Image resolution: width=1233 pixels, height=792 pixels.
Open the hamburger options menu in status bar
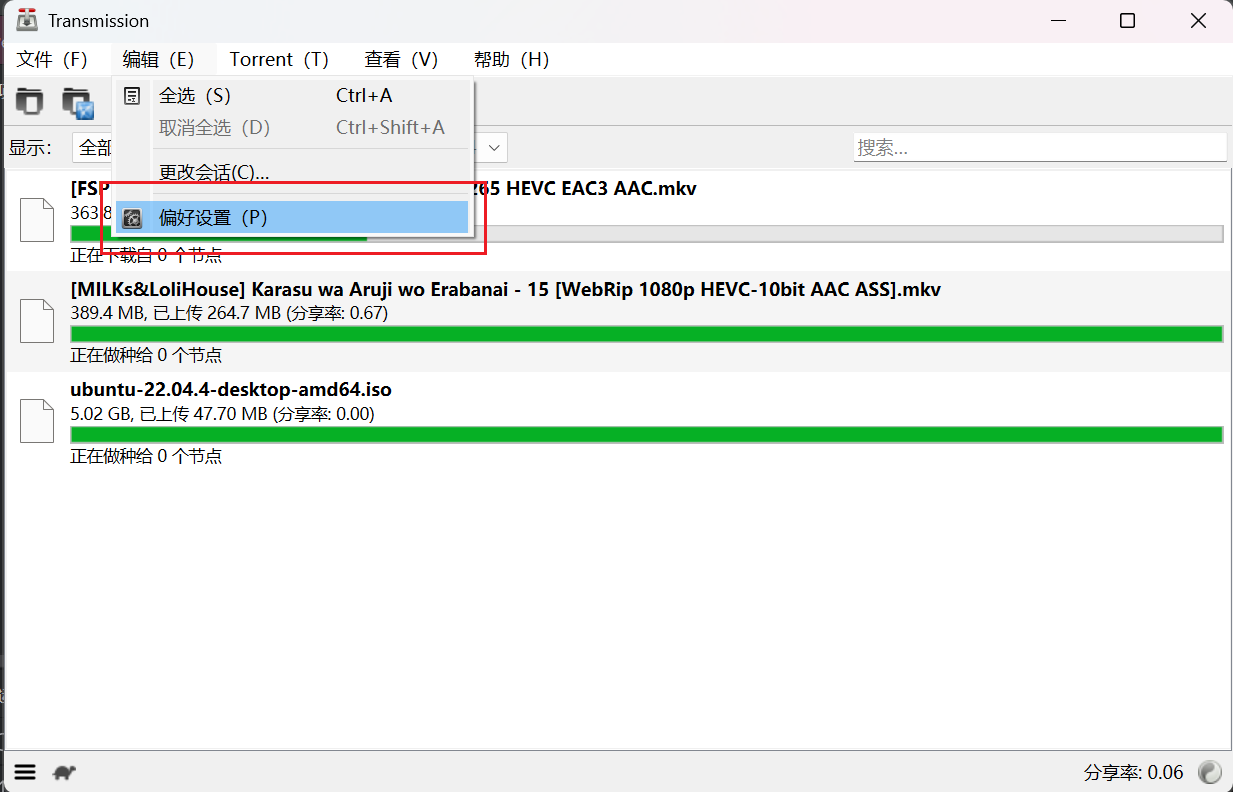[x=25, y=772]
